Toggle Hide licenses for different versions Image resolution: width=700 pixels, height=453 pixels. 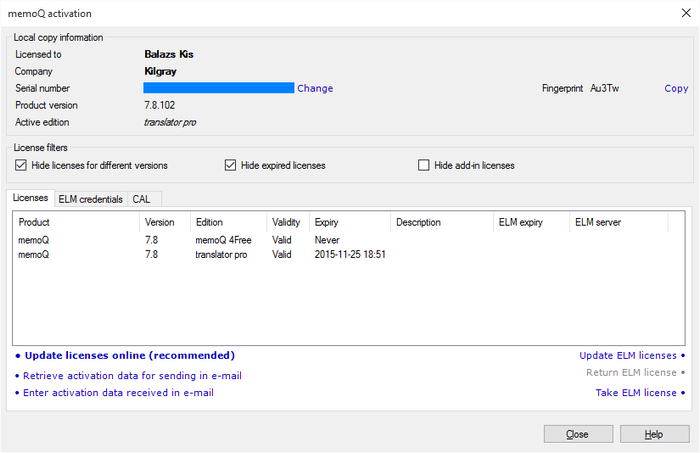point(21,165)
